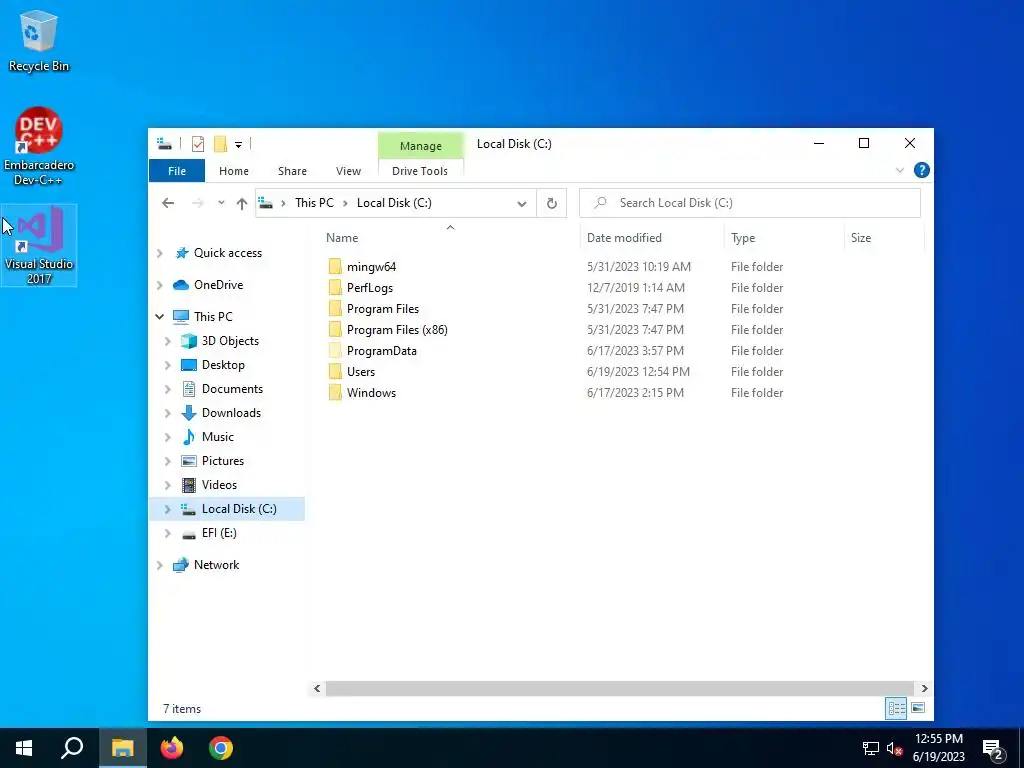This screenshot has width=1024, height=768.
Task: Select the Program Files (x86) folder icon
Action: (335, 329)
